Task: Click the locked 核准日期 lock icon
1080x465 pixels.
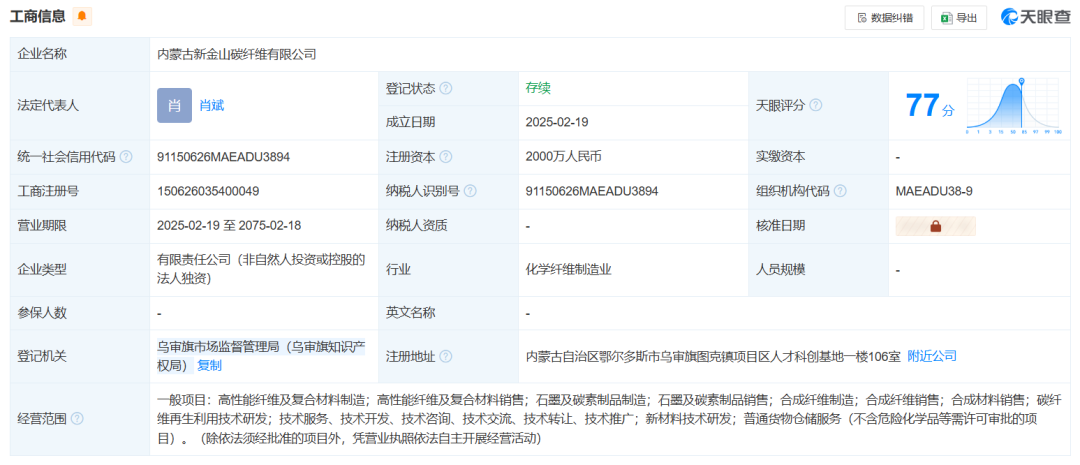Action: tap(935, 226)
